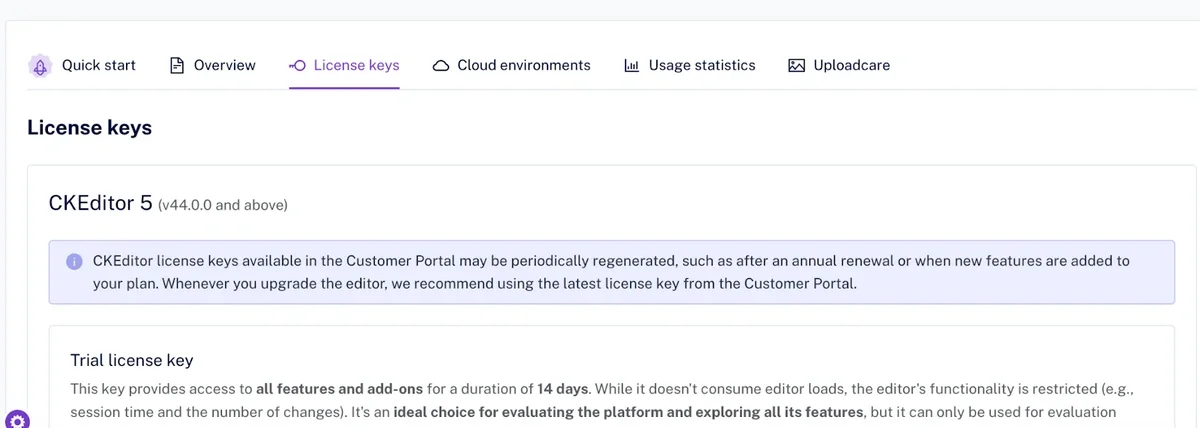This screenshot has height=428, width=1200.
Task: Click the License keys key icon
Action: point(297,66)
